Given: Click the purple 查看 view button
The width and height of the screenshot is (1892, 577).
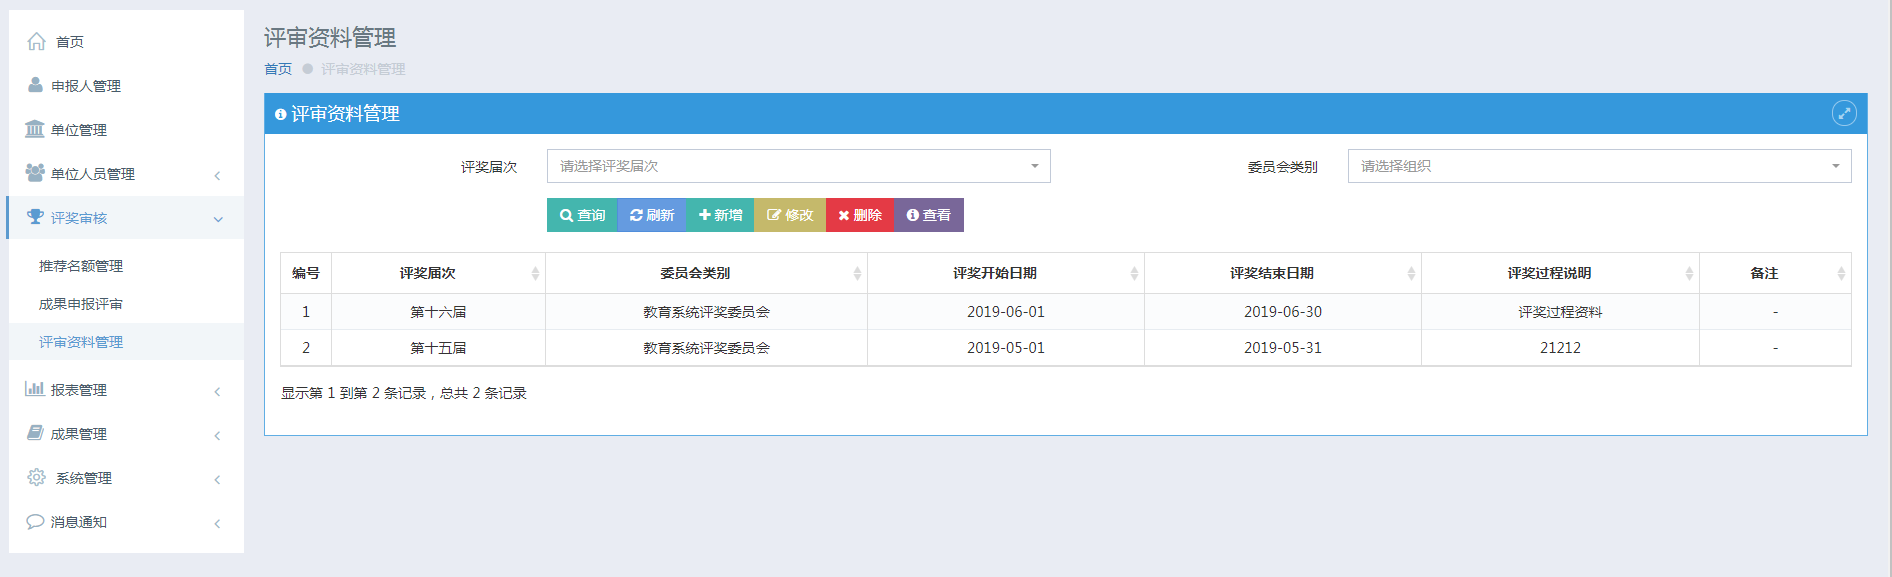Looking at the screenshot, I should click(x=929, y=215).
